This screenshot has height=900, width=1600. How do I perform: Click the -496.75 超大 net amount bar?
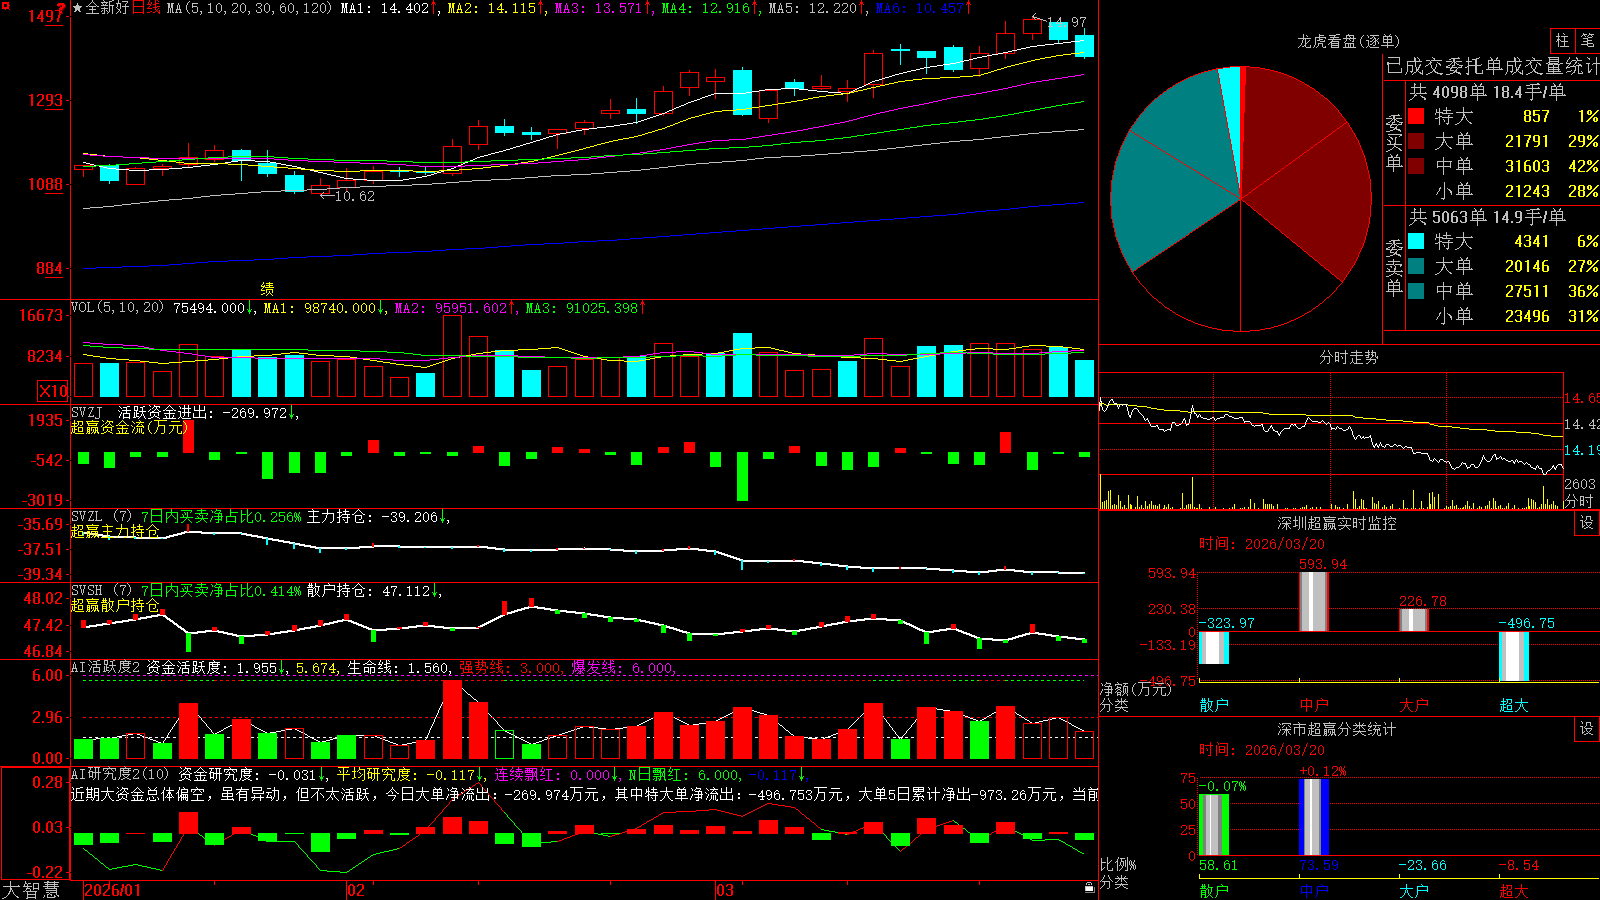click(x=1514, y=657)
